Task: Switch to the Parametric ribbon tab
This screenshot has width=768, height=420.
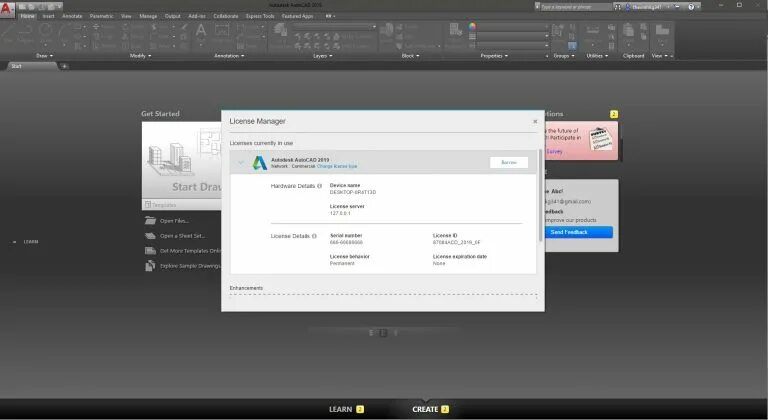Action: [x=101, y=16]
